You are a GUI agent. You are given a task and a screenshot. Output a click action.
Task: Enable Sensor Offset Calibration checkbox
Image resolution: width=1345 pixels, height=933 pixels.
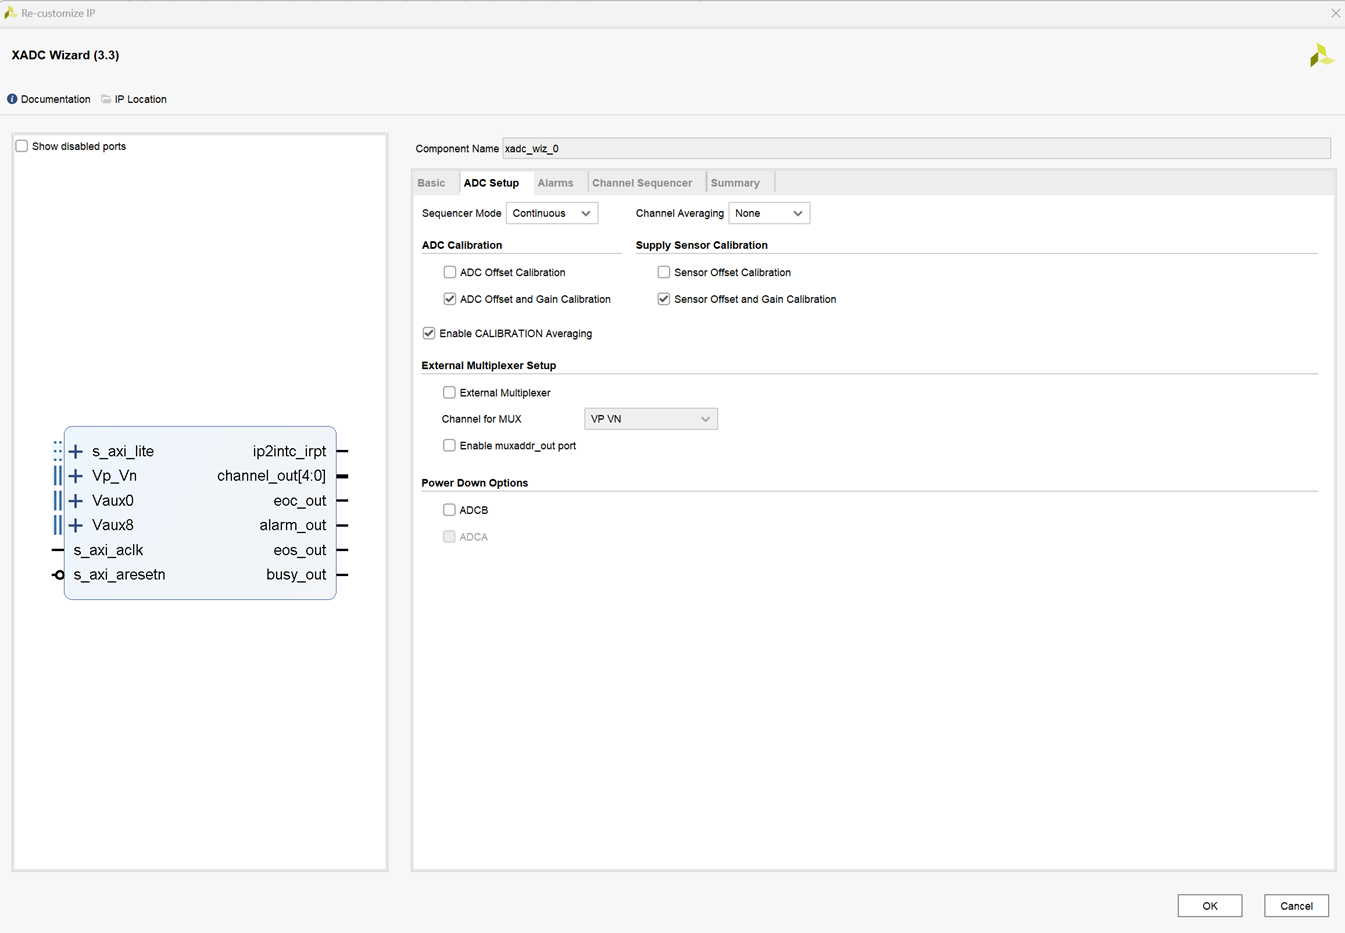[664, 272]
